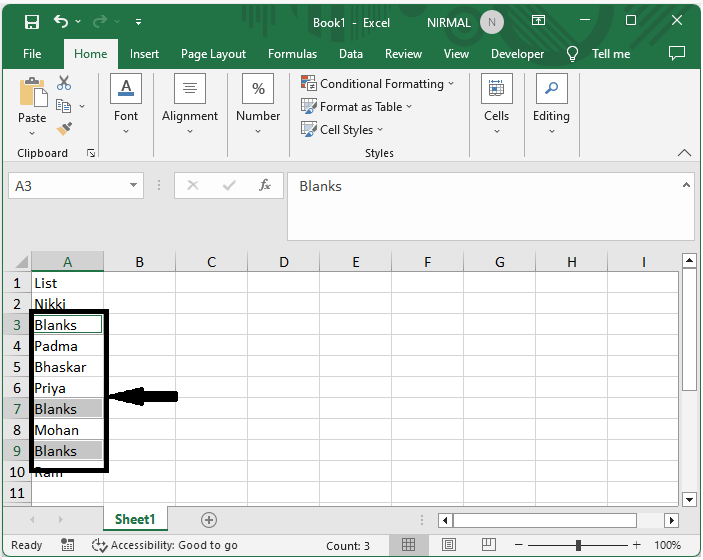Click Accessibility: Good to go status
The height and width of the screenshot is (560, 703).
[x=165, y=545]
